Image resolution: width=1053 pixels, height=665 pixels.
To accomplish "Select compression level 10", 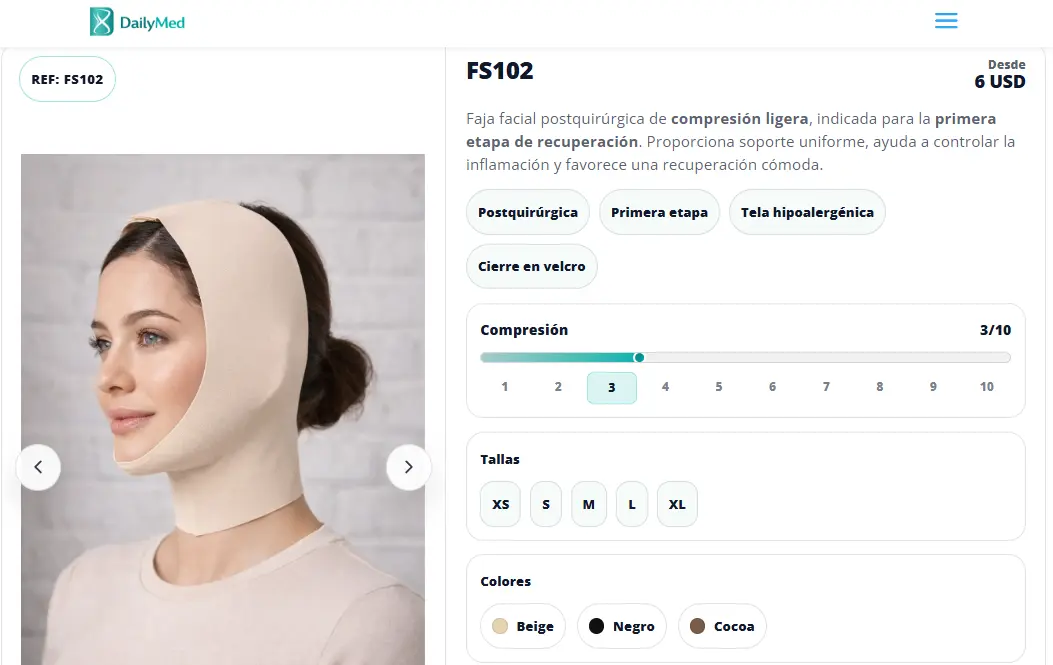I will point(986,387).
